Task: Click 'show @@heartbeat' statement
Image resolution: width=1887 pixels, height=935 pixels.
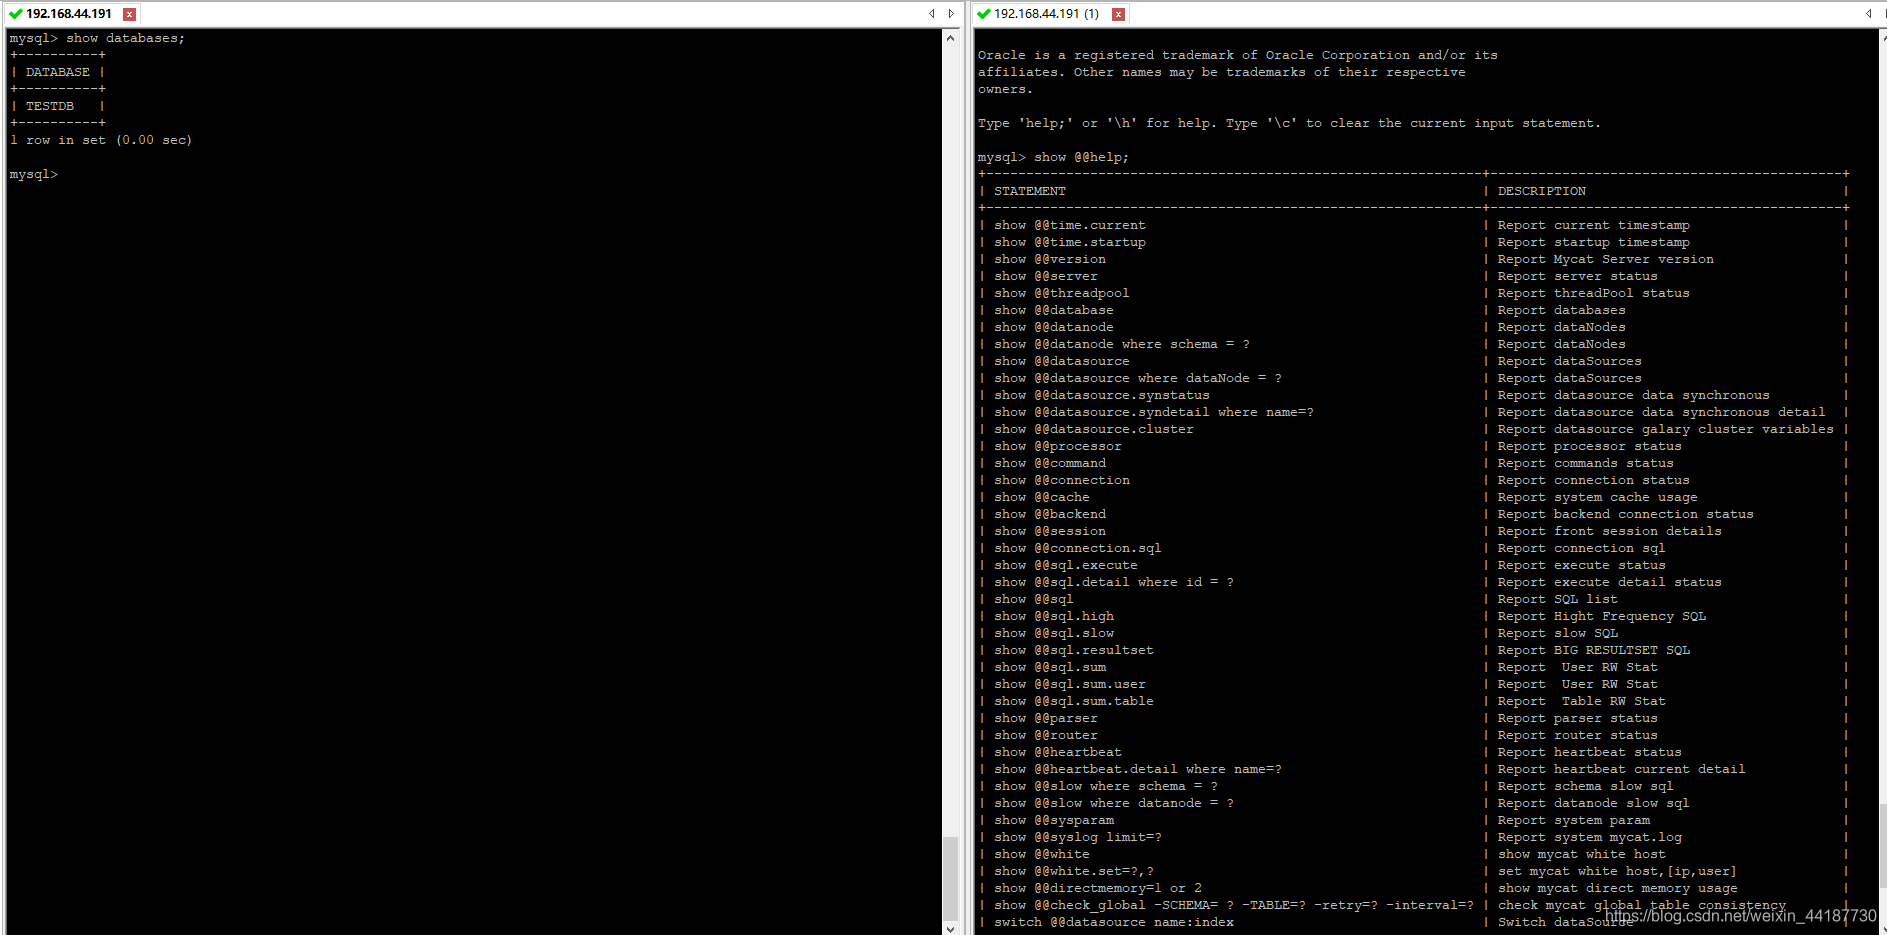Action: pyautogui.click(x=1058, y=752)
